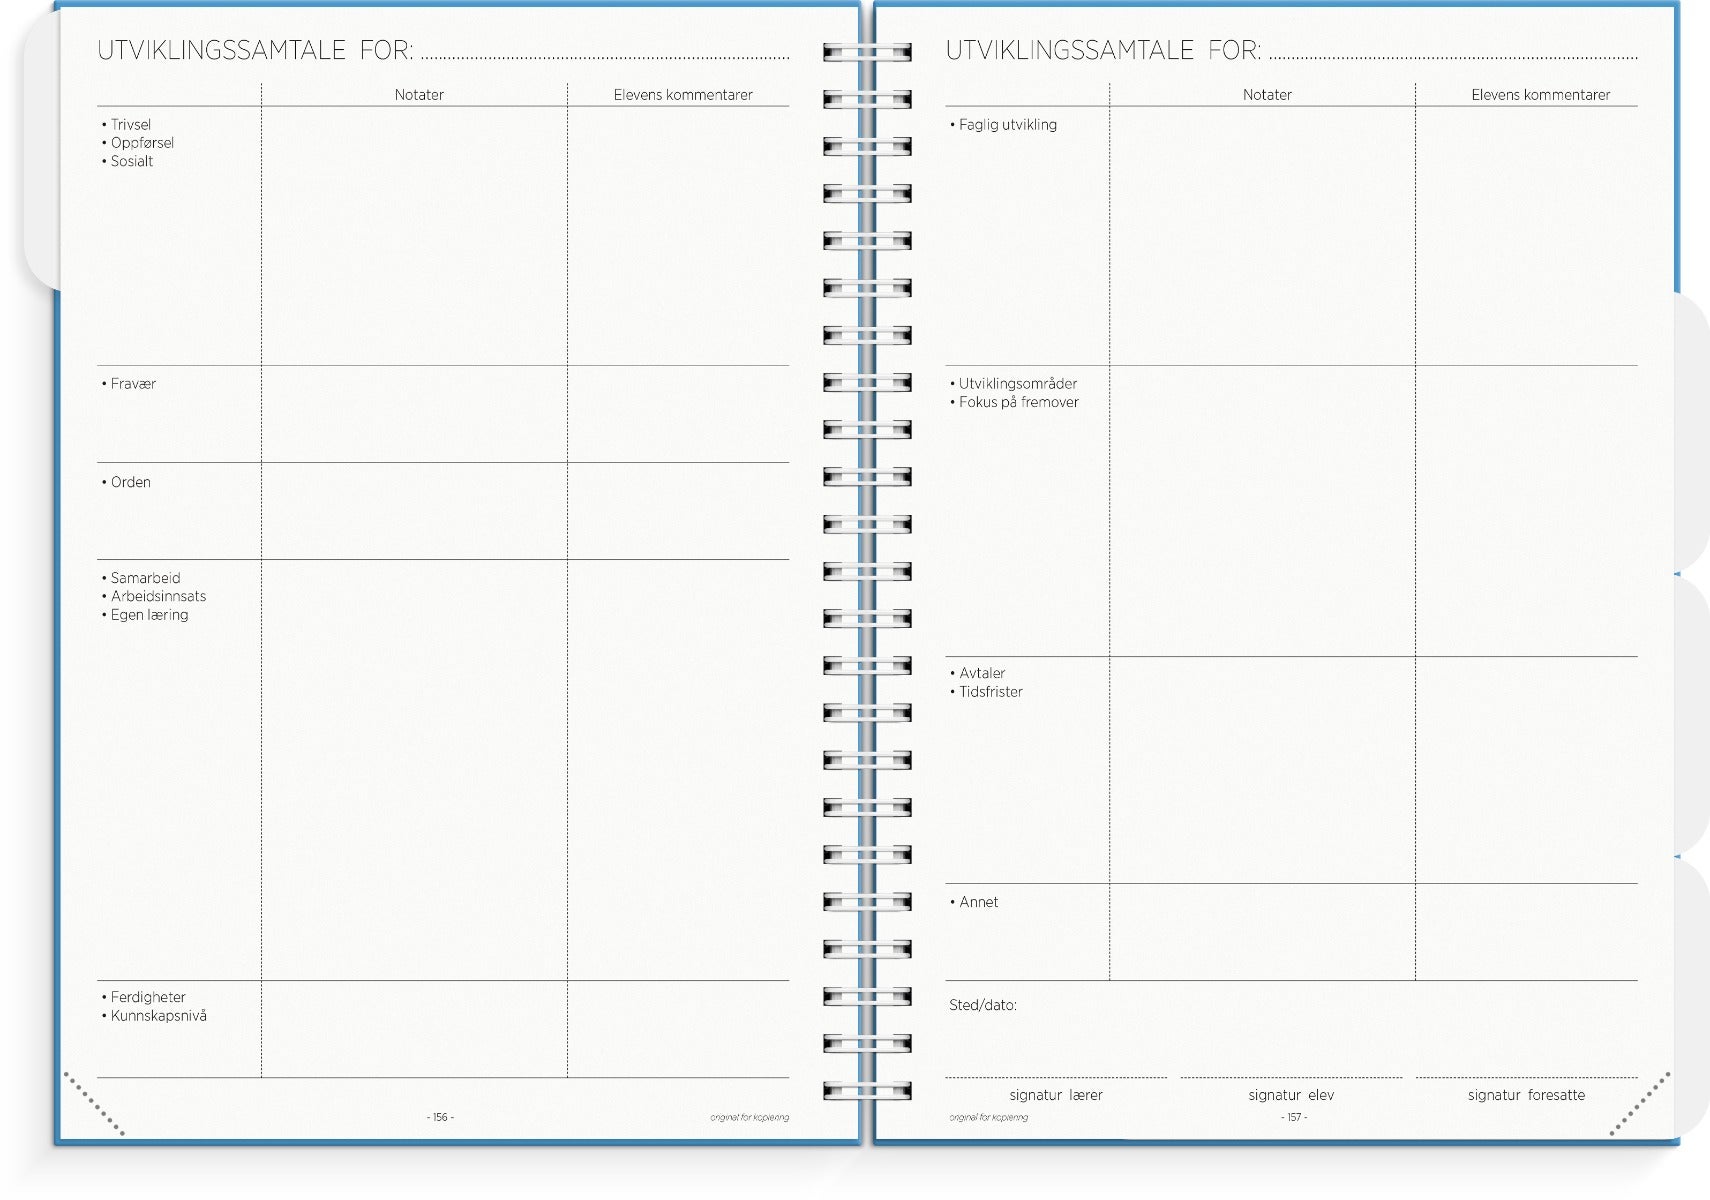Click the signatur foresatte line
The width and height of the screenshot is (1710, 1200).
1526,1075
